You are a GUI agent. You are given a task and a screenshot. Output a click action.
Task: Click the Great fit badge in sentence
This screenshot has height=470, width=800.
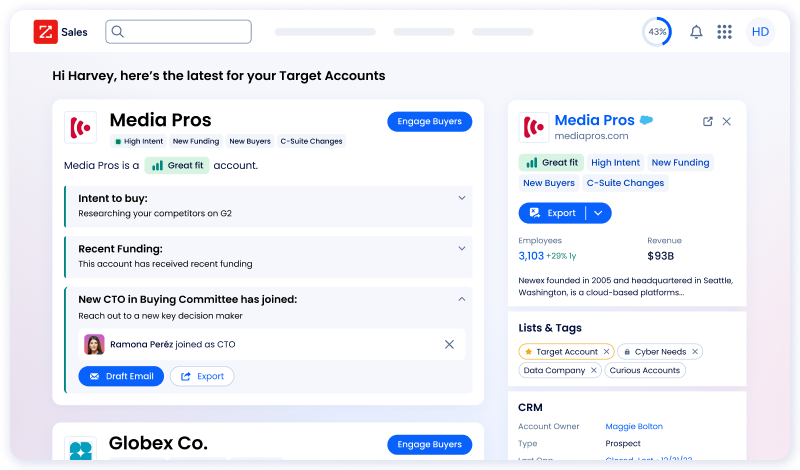pos(177,165)
